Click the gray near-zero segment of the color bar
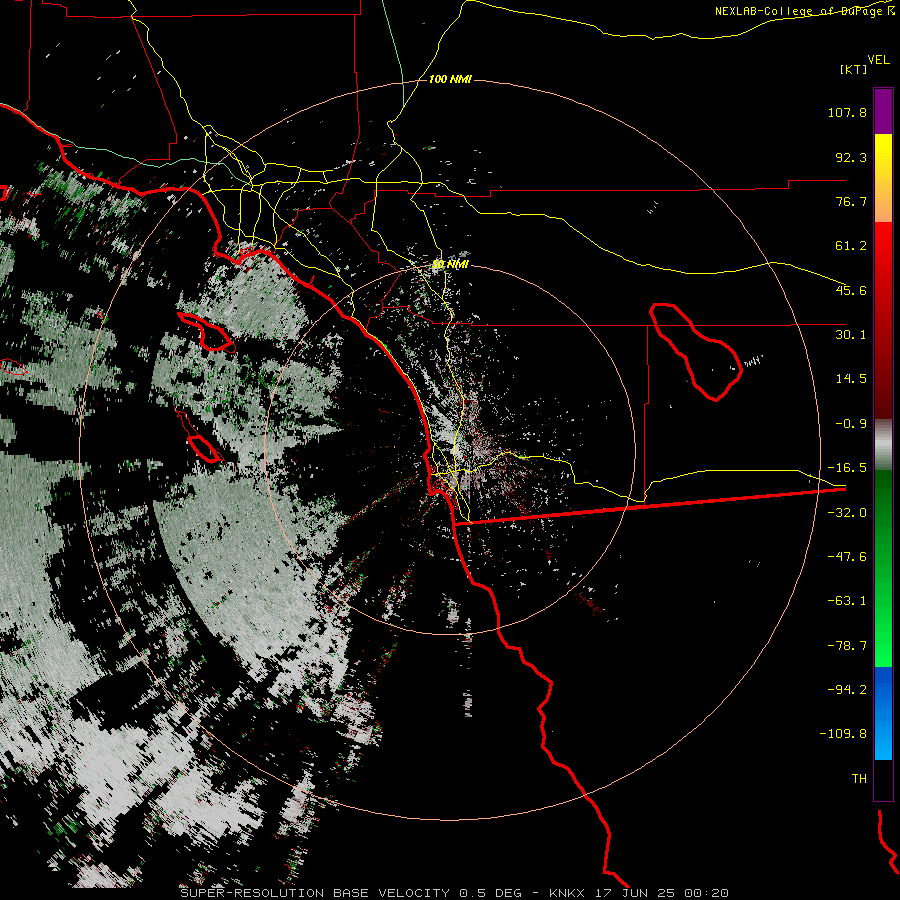900x900 pixels. click(883, 445)
